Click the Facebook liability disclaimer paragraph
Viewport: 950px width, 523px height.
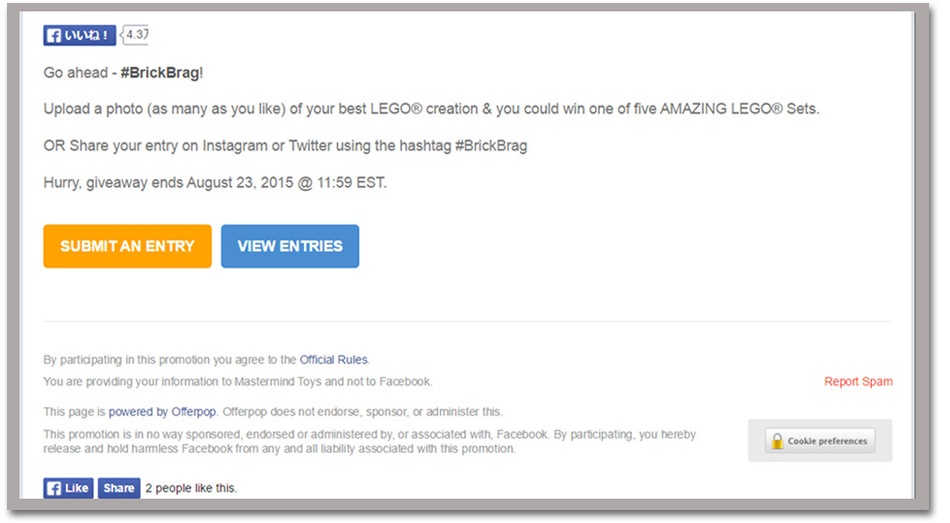click(x=370, y=441)
